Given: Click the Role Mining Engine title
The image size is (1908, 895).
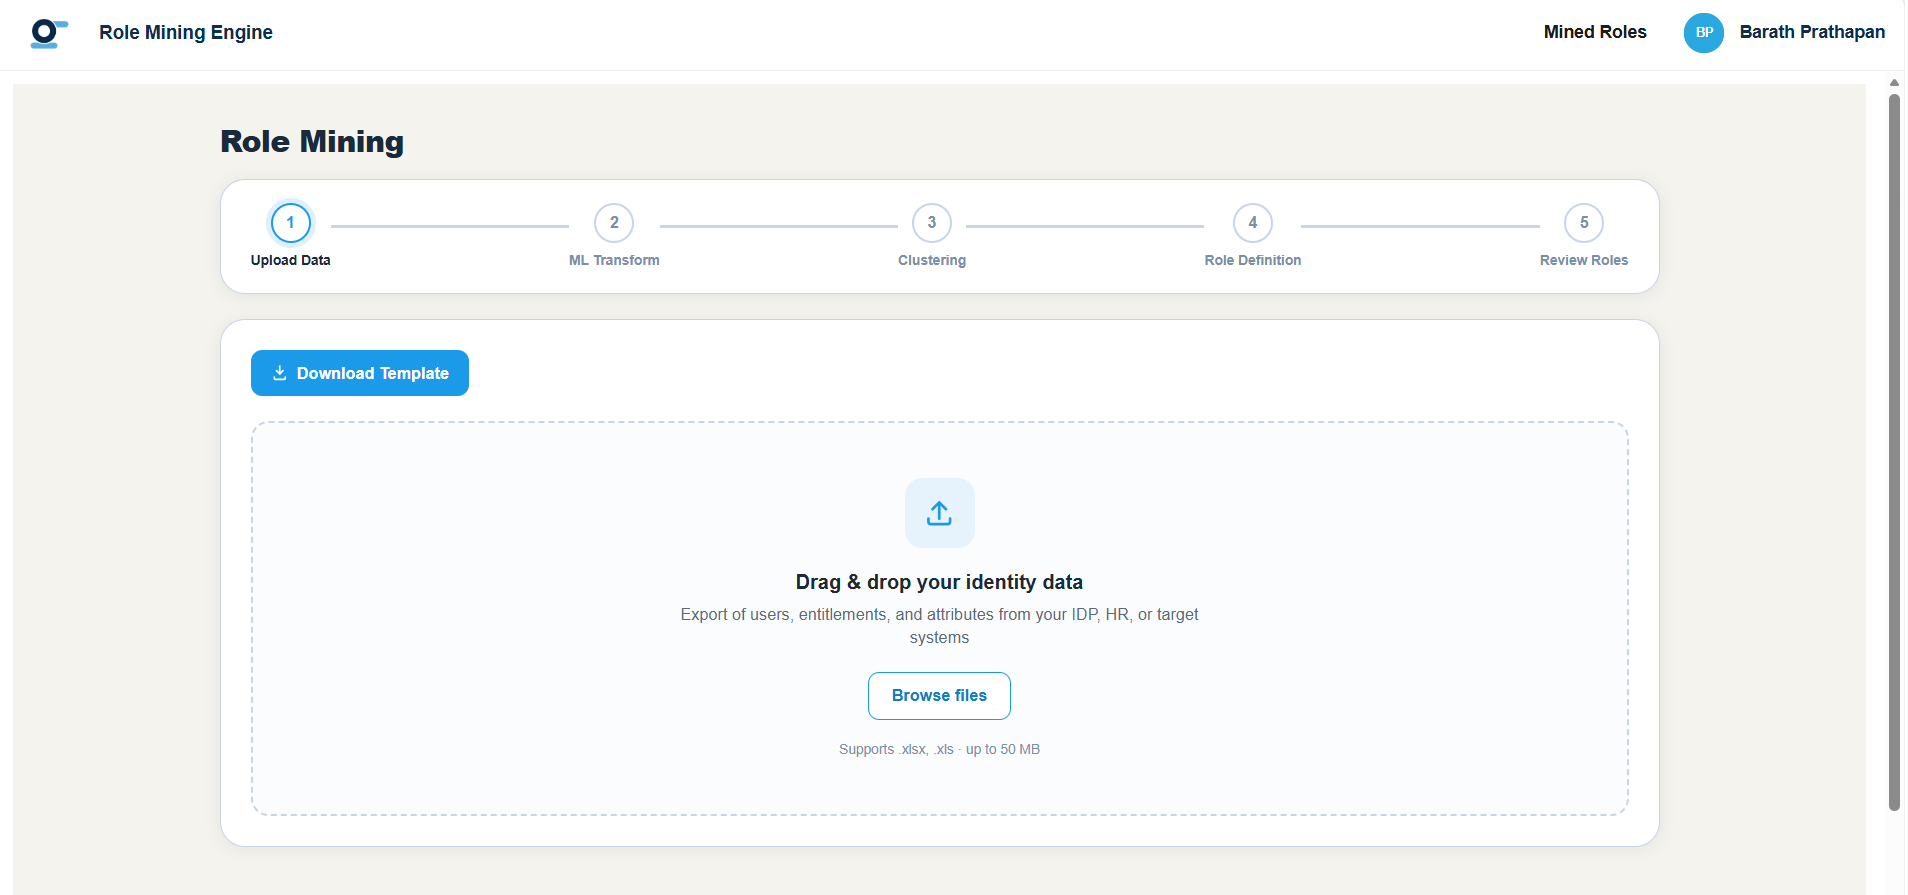Looking at the screenshot, I should point(186,32).
